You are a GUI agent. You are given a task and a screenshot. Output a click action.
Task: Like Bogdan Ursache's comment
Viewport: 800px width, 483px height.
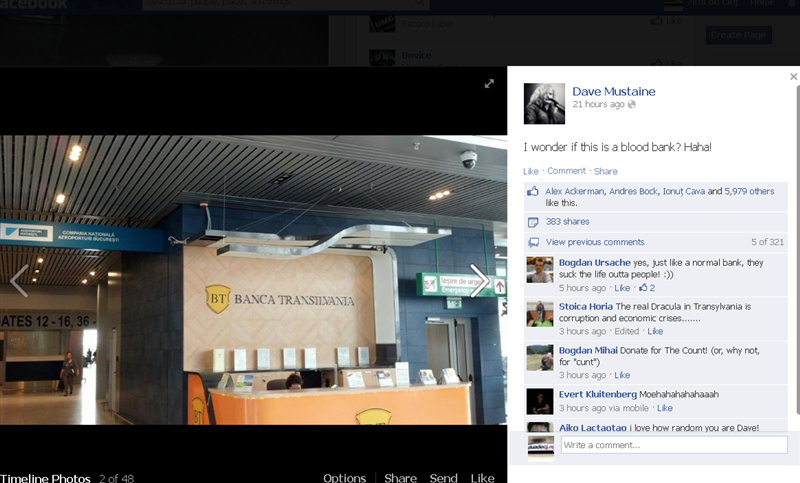tap(622, 288)
